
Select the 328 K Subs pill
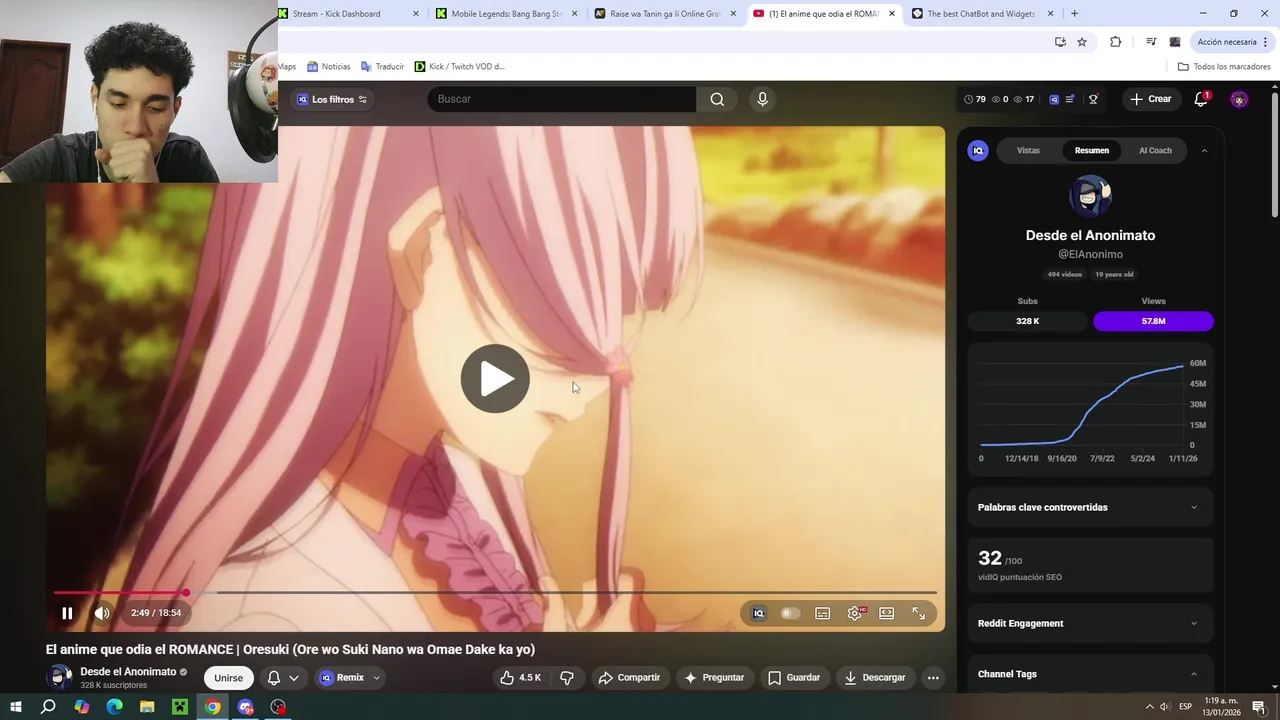point(1027,321)
